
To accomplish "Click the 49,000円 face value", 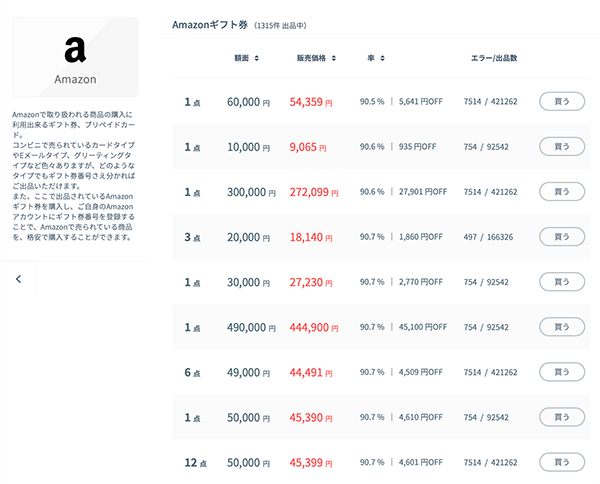I will pos(248,373).
